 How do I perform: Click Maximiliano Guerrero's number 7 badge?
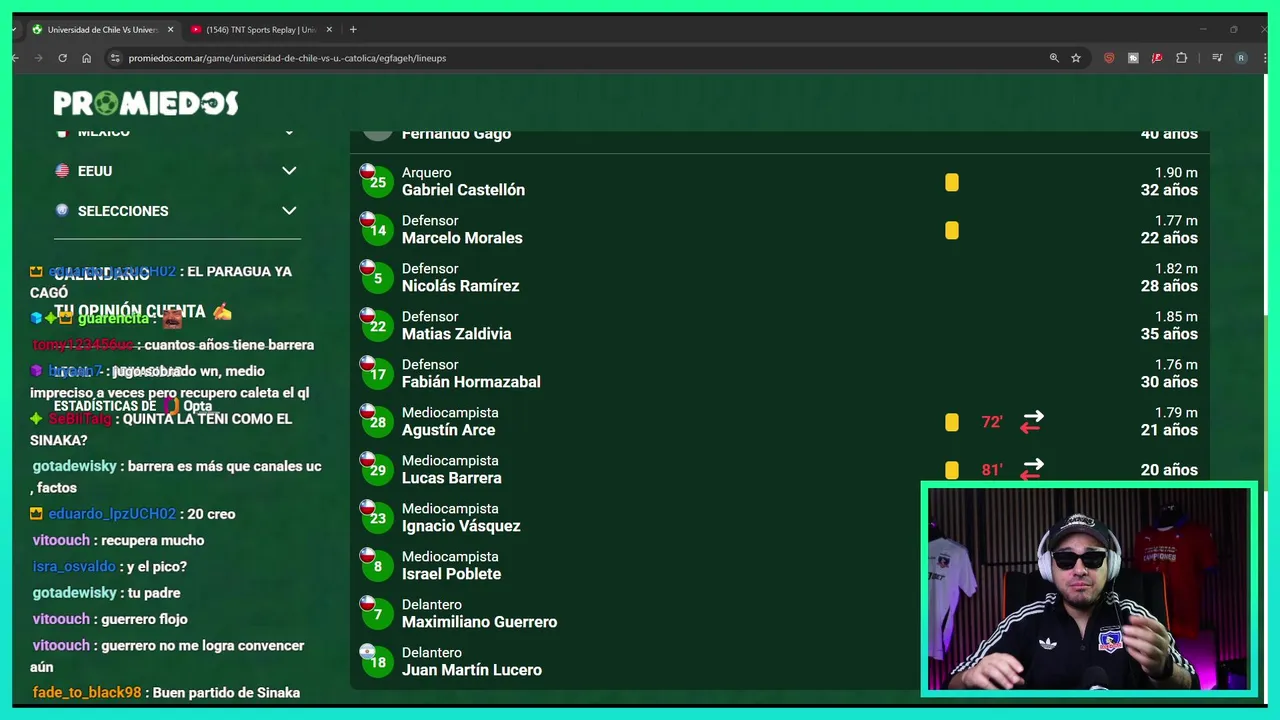click(377, 613)
